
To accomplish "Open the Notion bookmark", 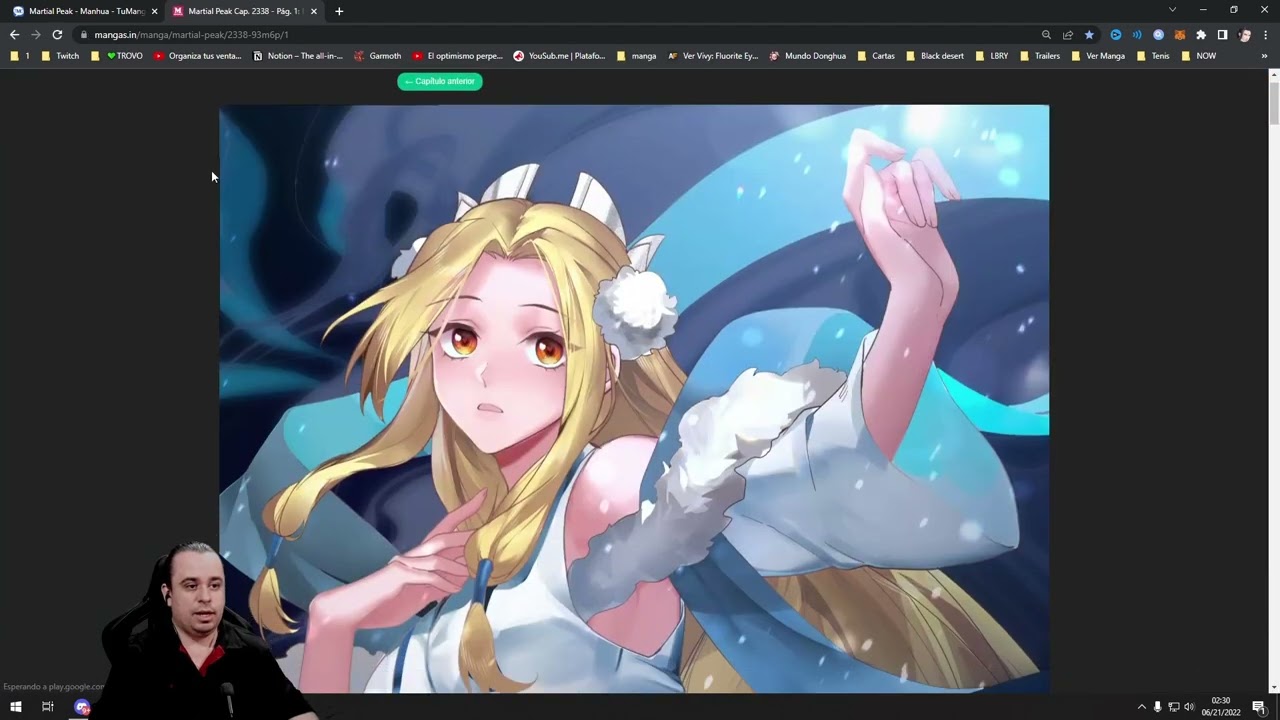I will [298, 56].
